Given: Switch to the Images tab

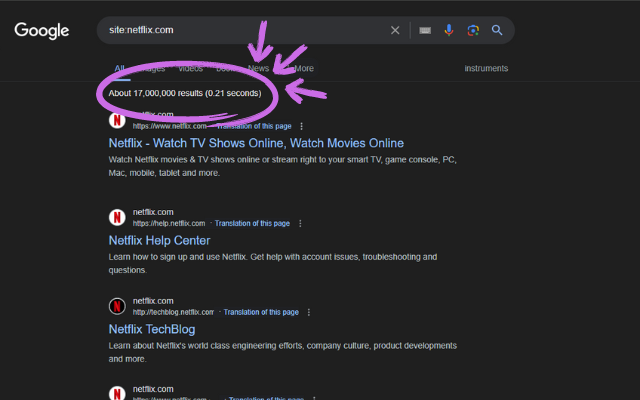Looking at the screenshot, I should coord(151,69).
